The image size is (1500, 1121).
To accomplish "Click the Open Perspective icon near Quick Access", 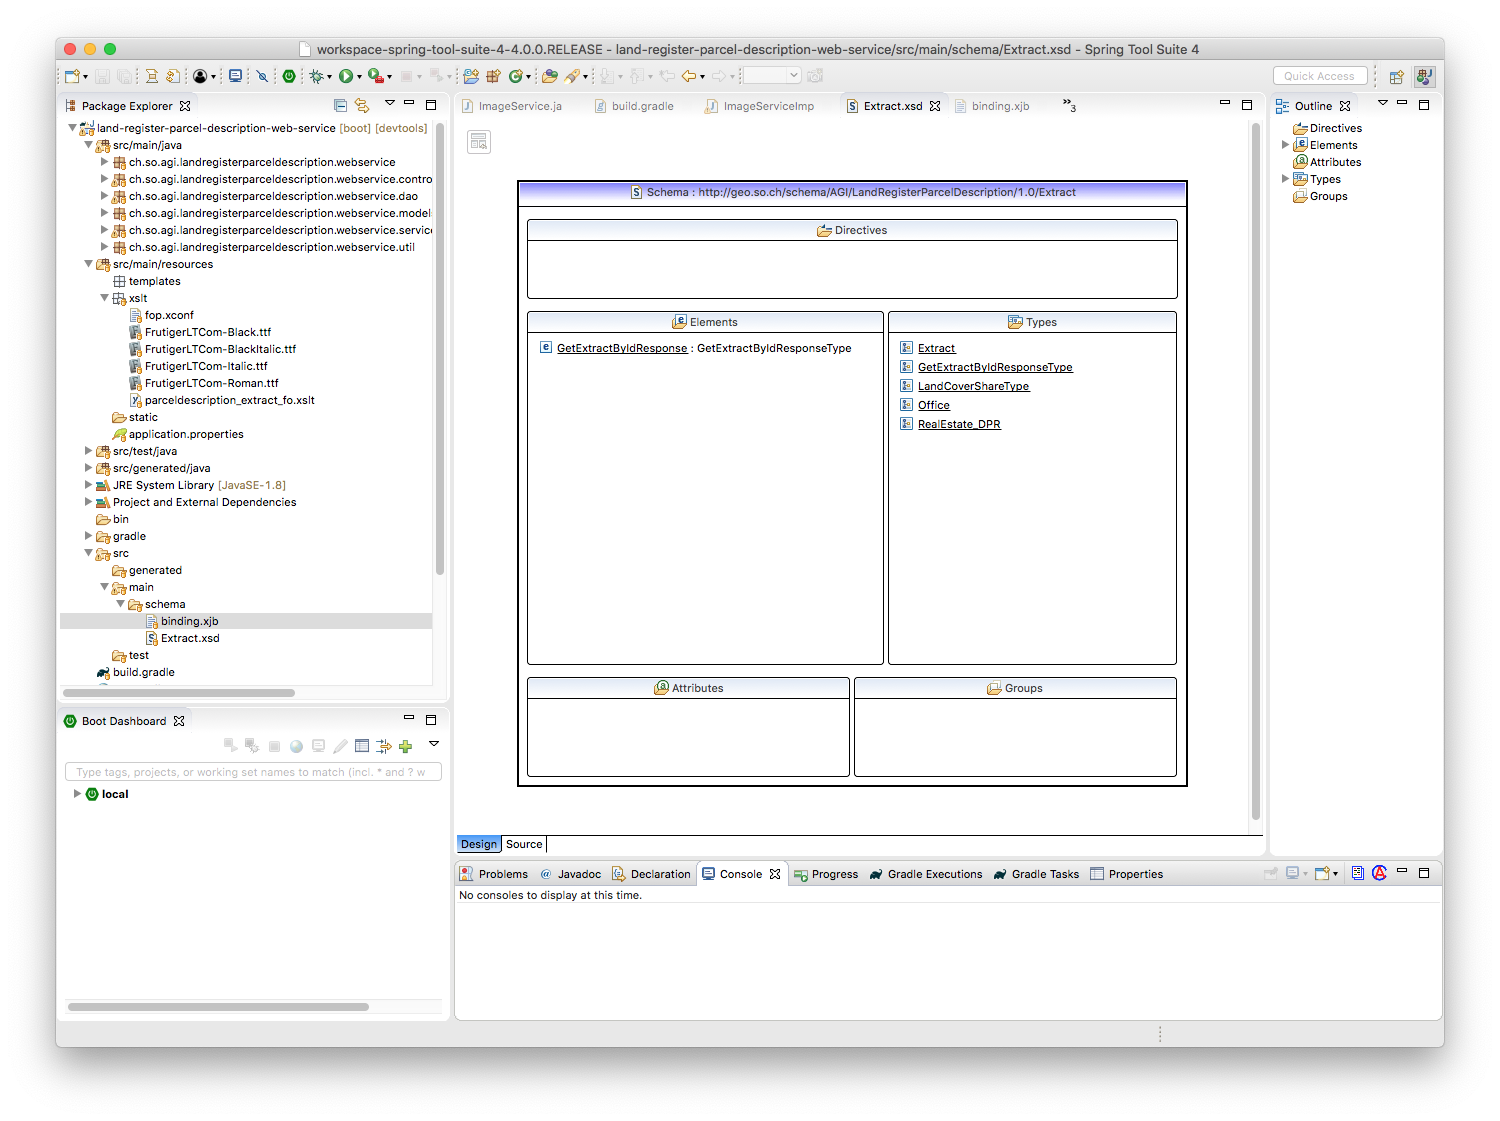I will [x=1397, y=76].
